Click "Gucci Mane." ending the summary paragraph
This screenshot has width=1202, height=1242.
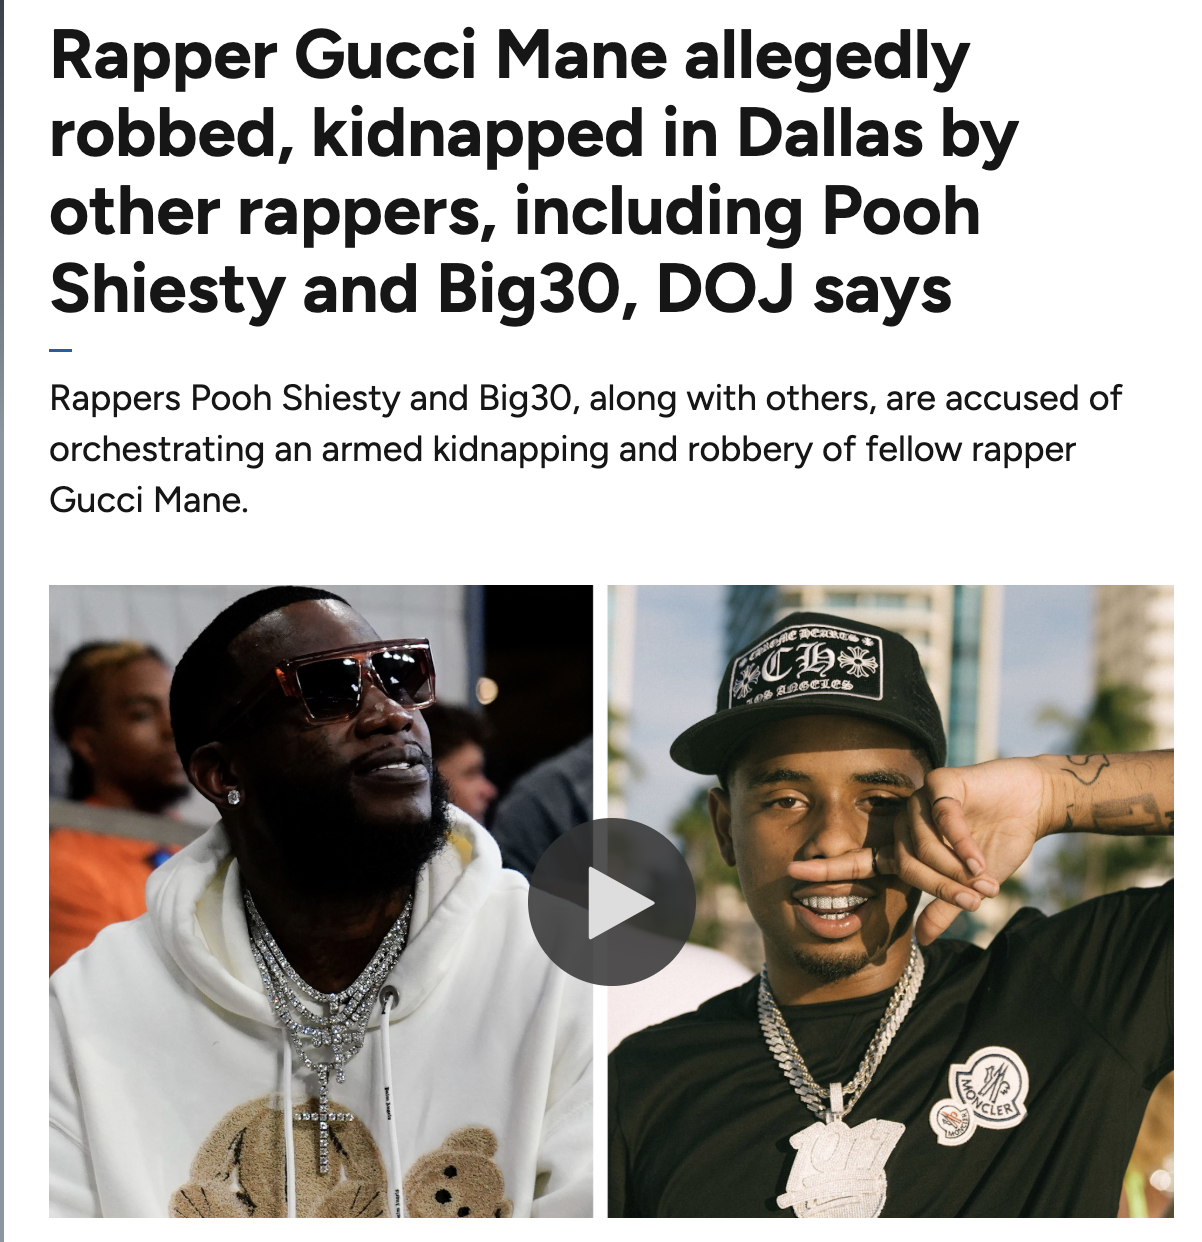tap(149, 499)
